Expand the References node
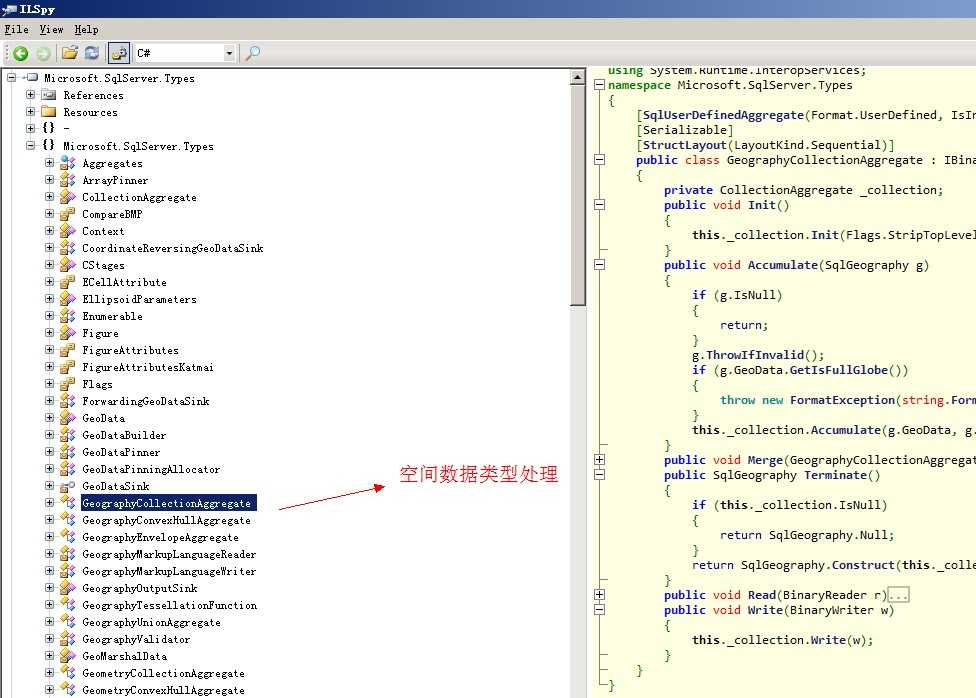Screen dimensions: 976x698 [30, 95]
